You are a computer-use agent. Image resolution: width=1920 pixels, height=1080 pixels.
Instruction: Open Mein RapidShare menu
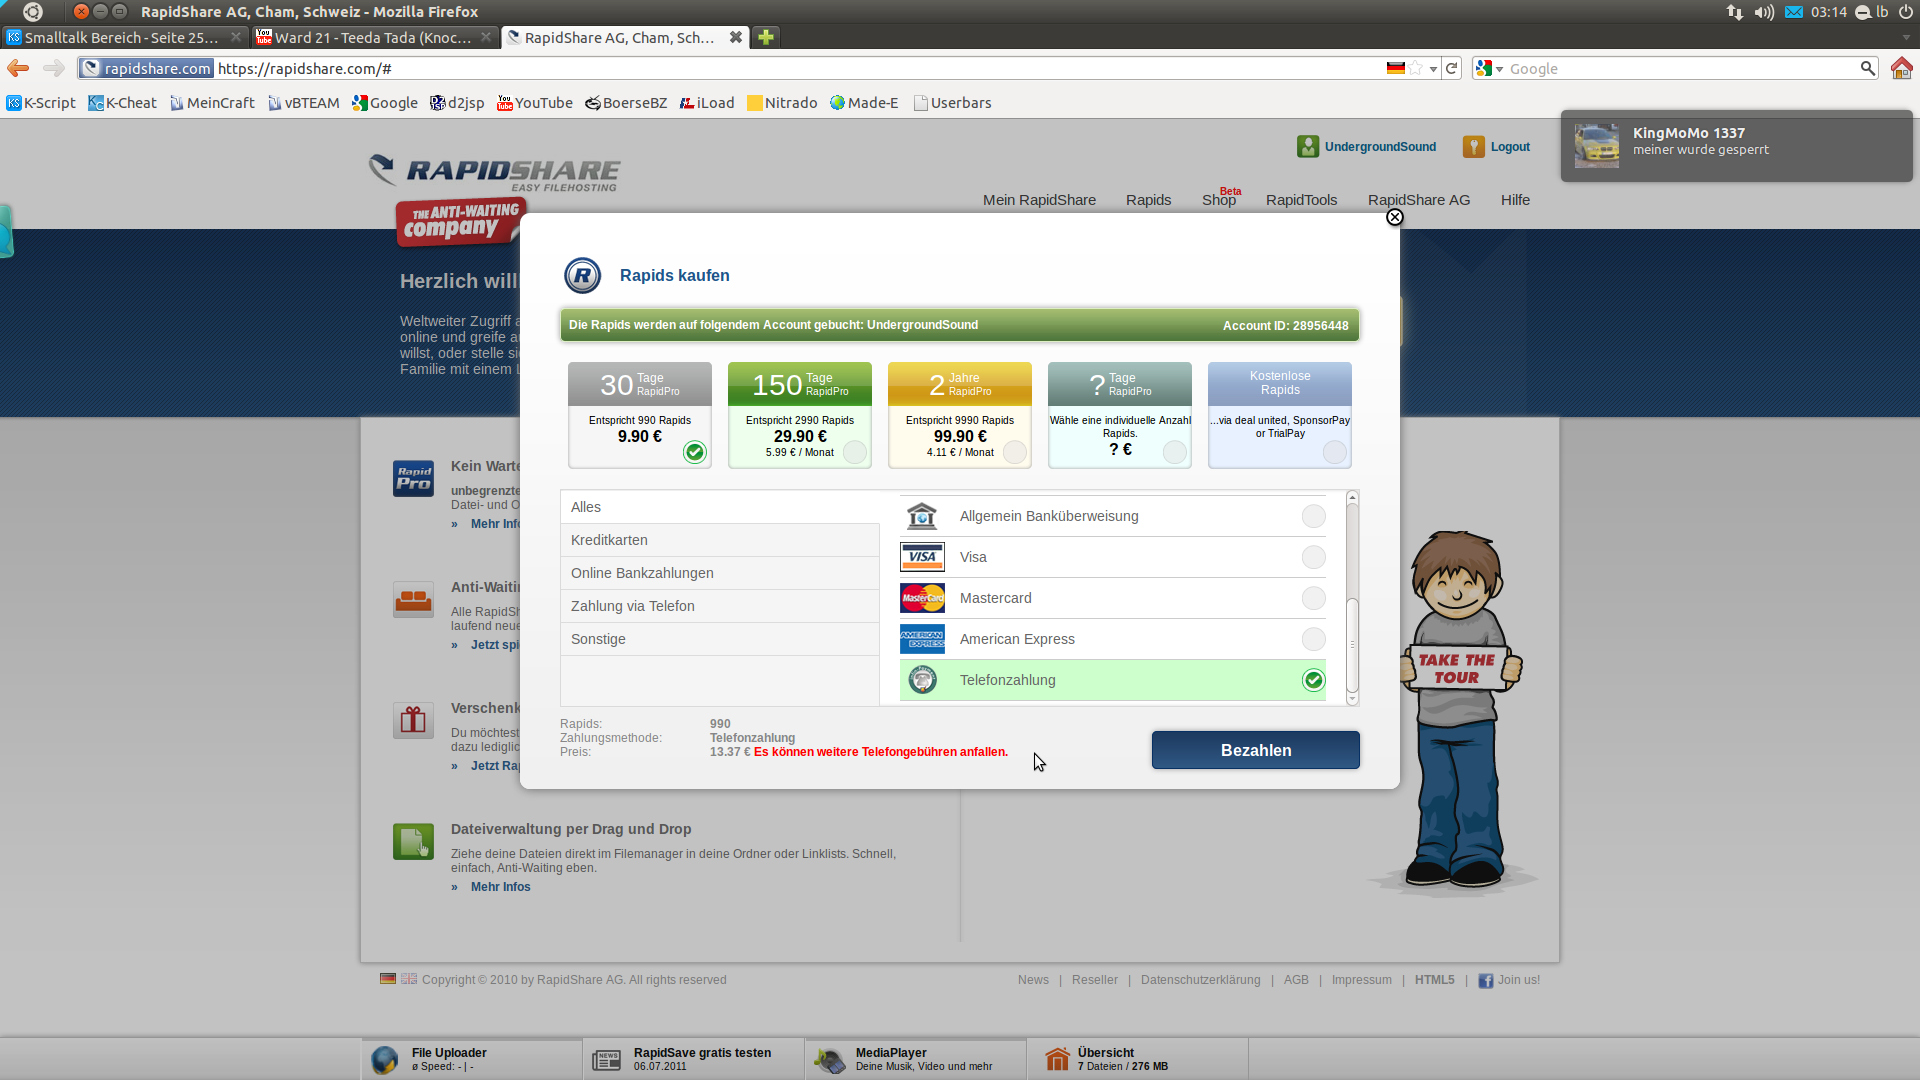(1039, 200)
